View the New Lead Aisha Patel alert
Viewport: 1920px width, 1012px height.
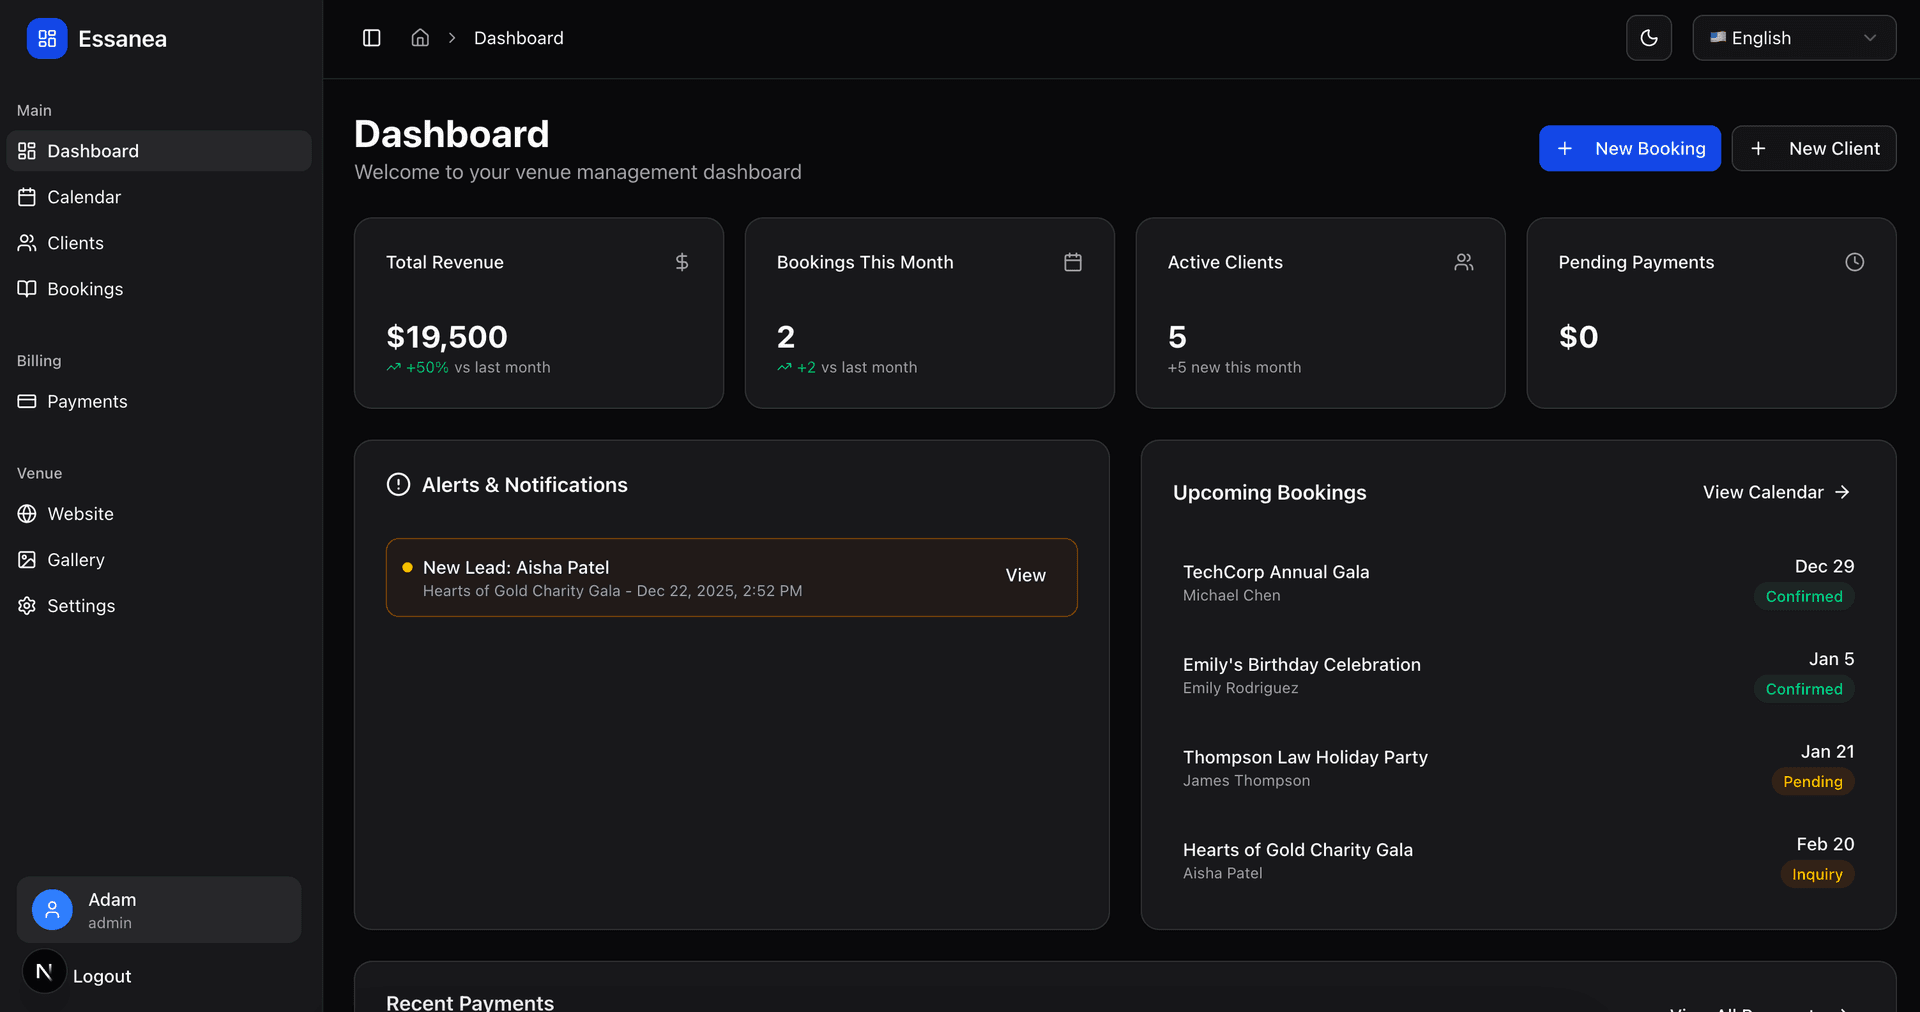pos(1025,575)
